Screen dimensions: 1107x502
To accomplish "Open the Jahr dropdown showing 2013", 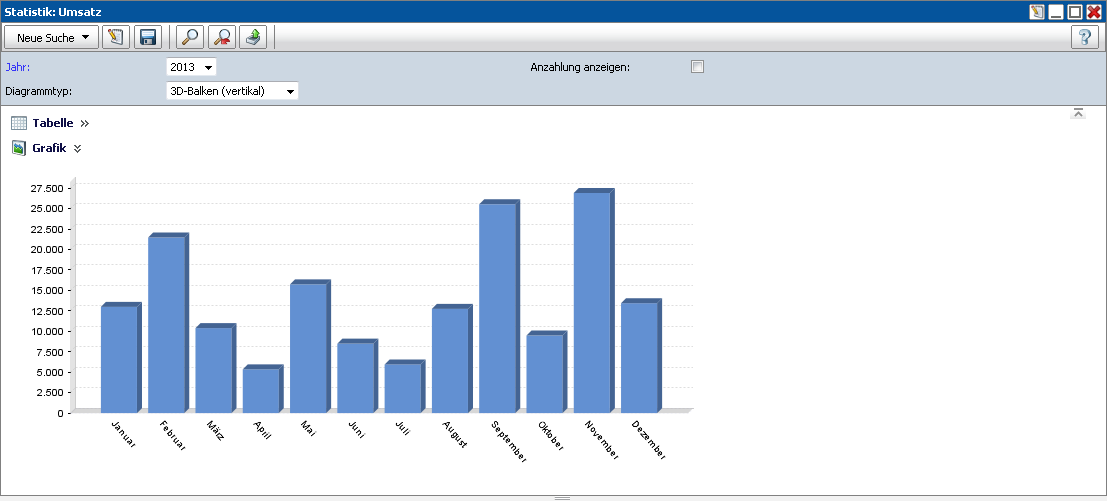I will pos(191,67).
